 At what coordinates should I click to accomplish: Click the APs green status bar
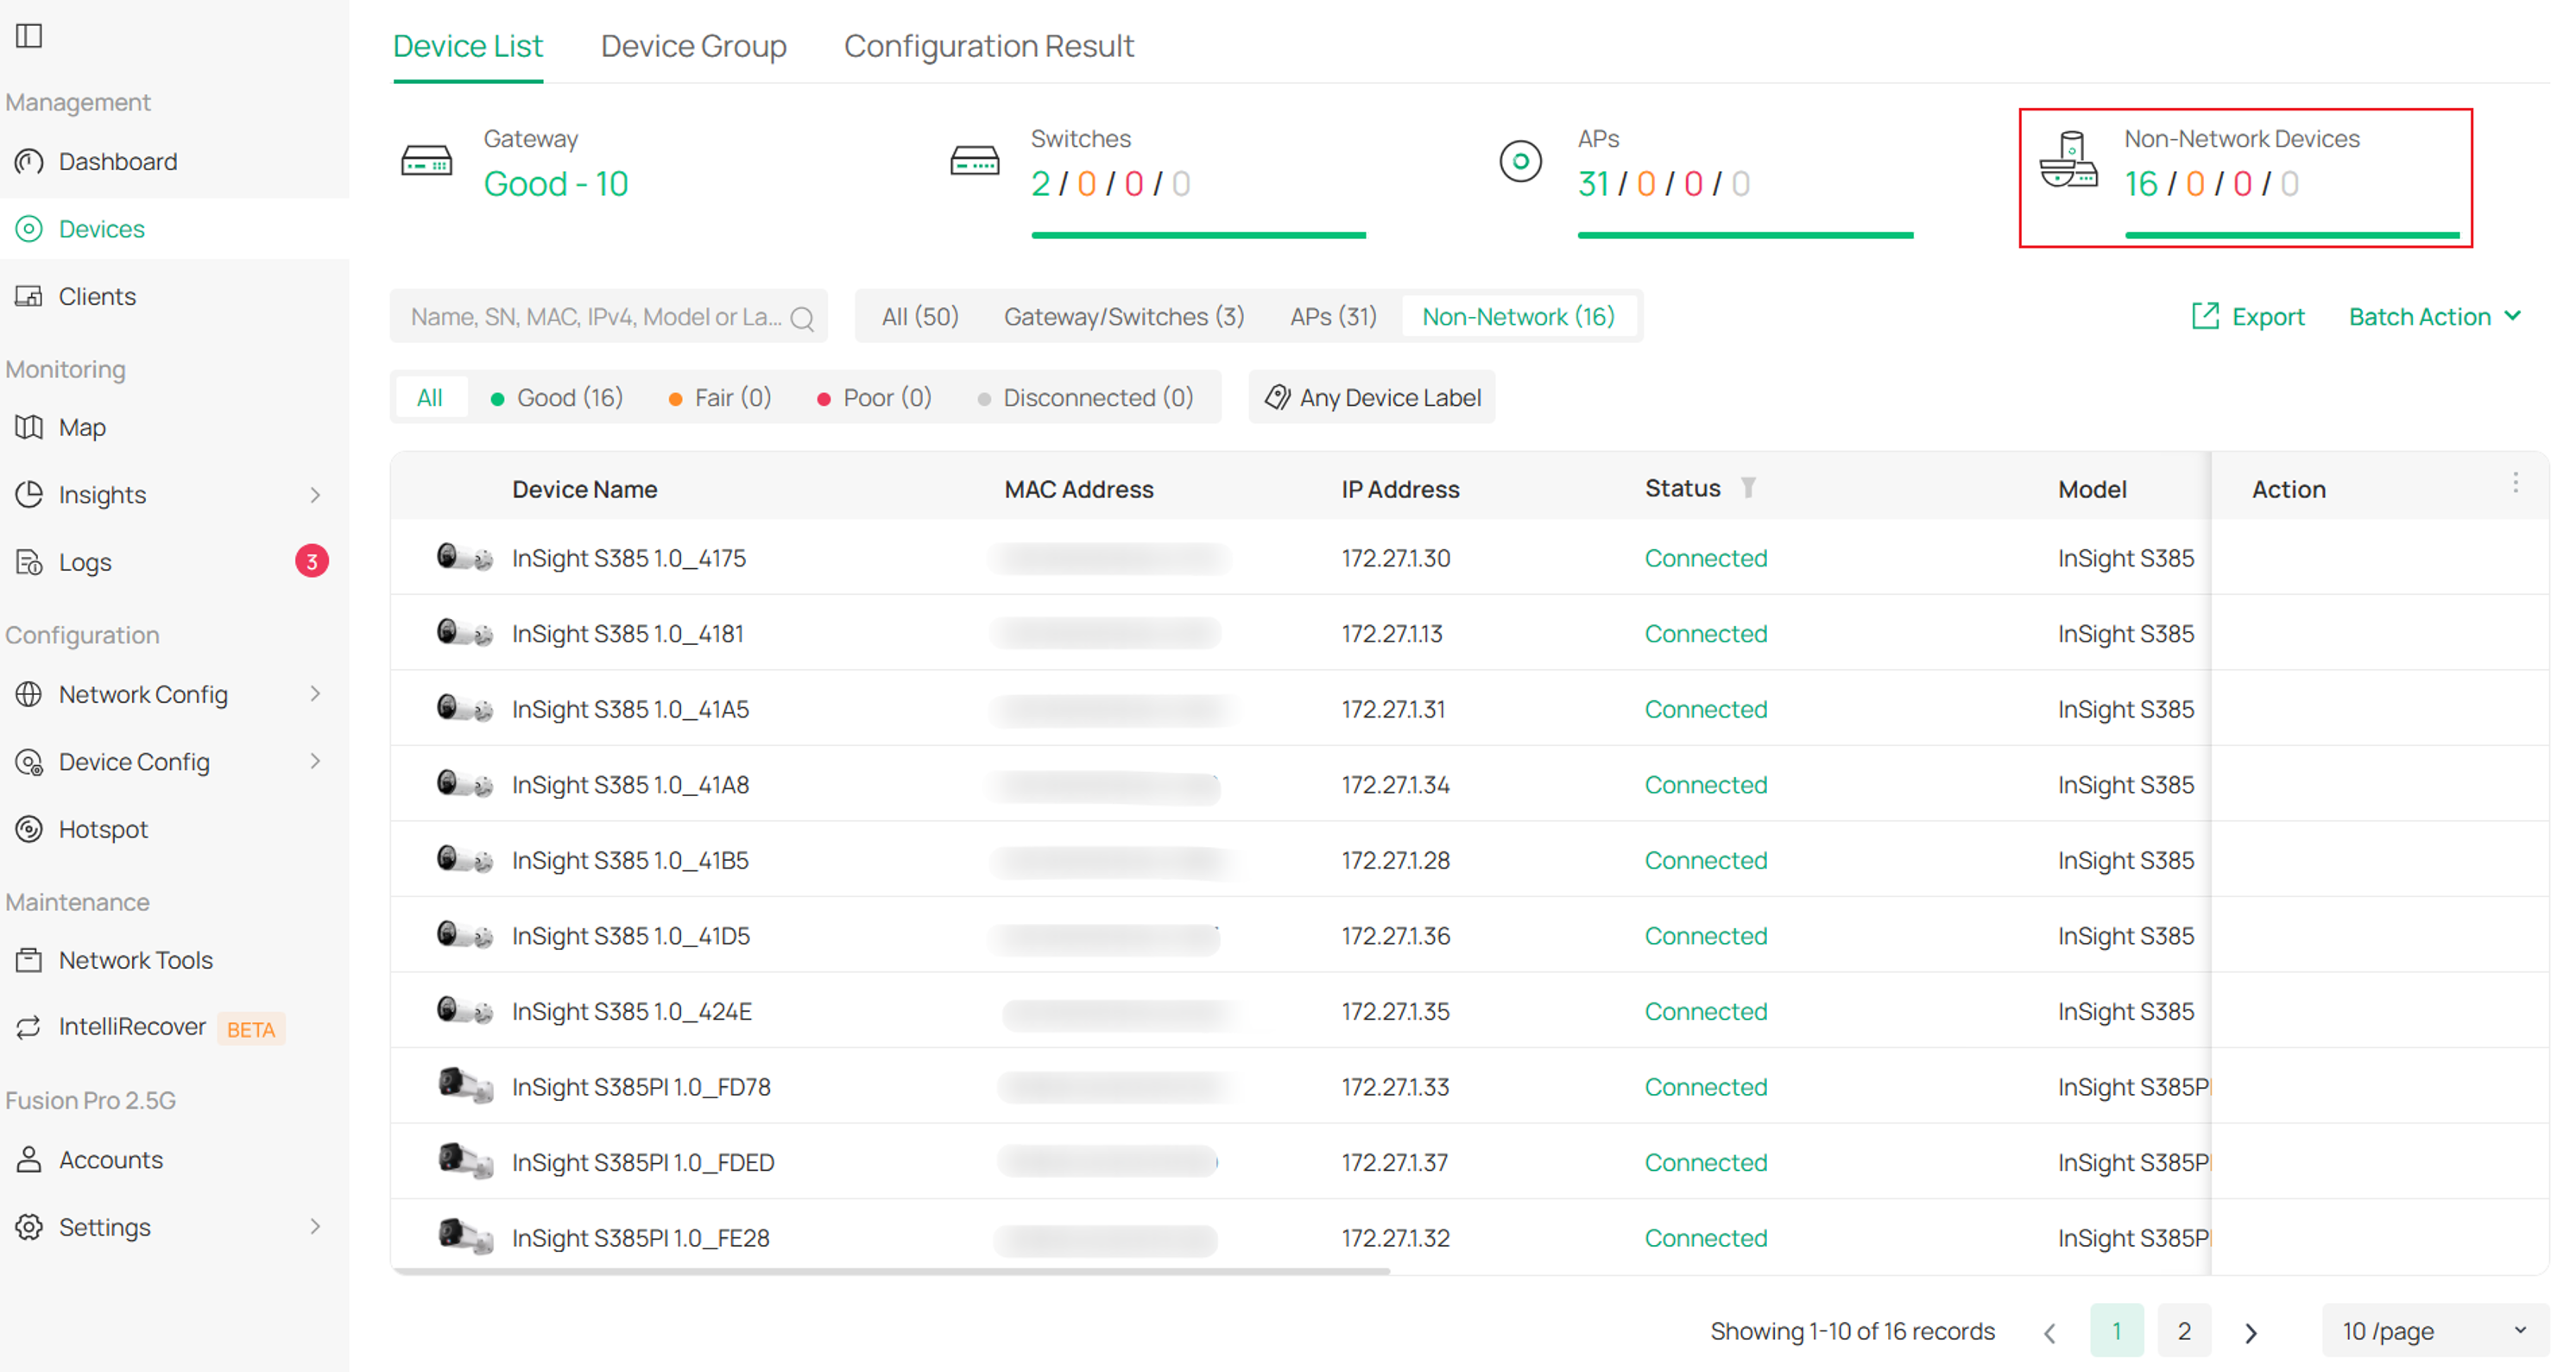tap(1746, 235)
